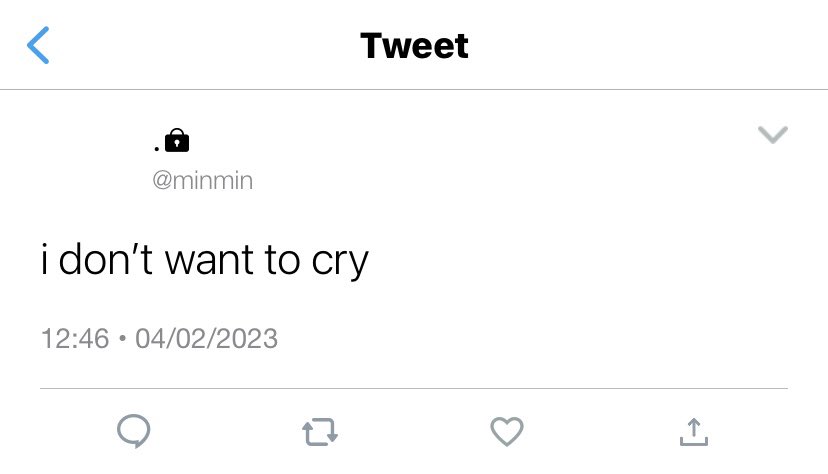Click the word 'don't' in the tweet
828x474 pixels.
pos(106,259)
